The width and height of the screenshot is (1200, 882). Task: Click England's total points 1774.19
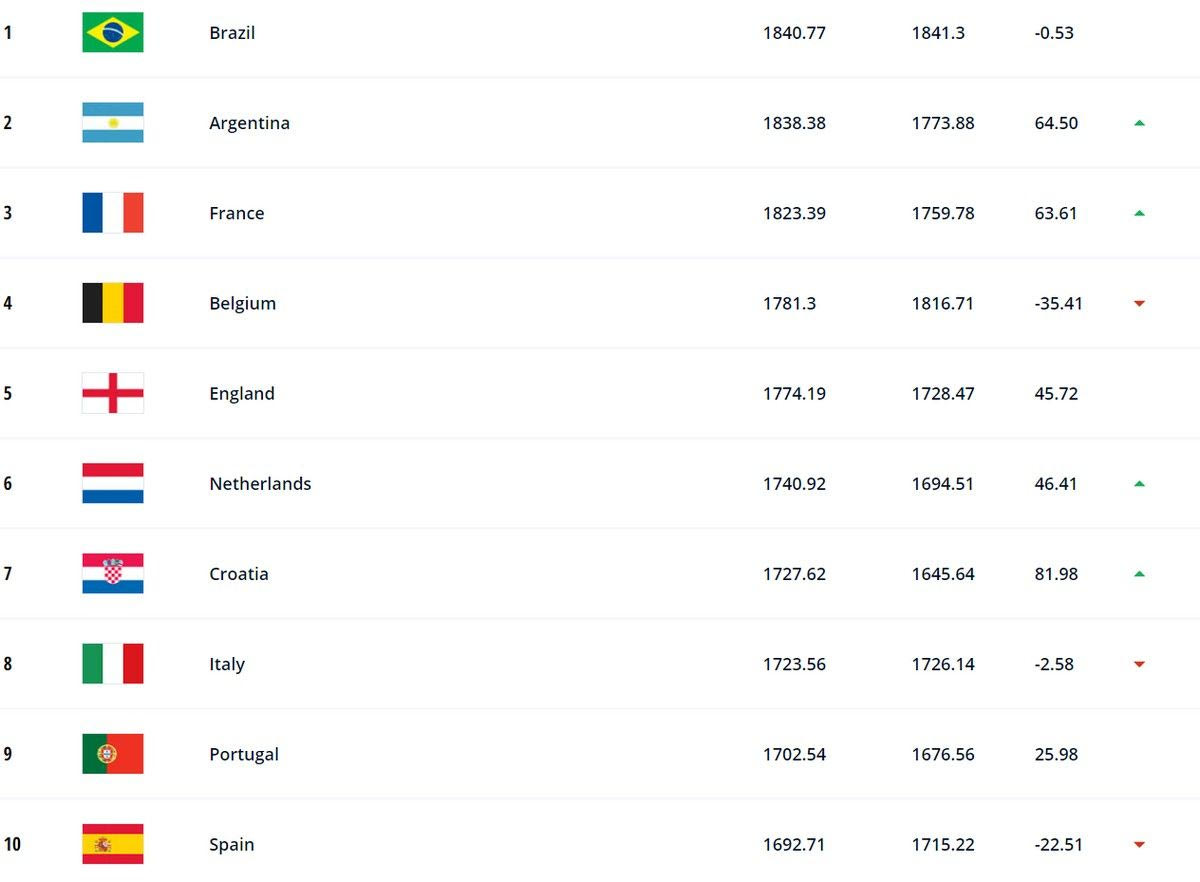[x=794, y=393]
